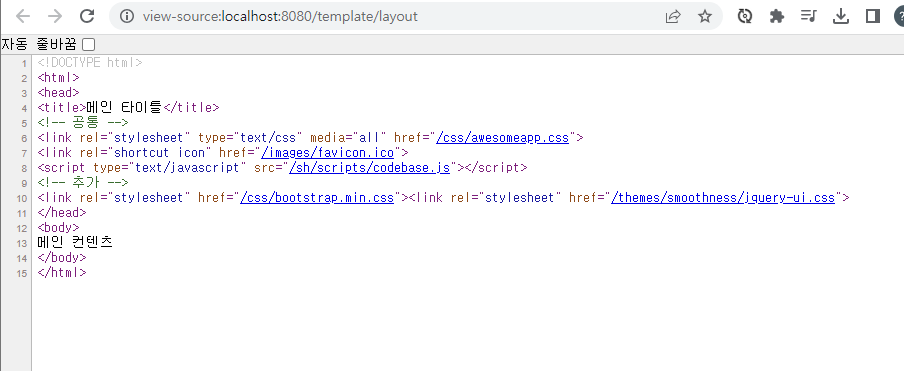Image resolution: width=904 pixels, height=371 pixels.
Task: Click line number 10 in the gutter
Action: pyautogui.click(x=22, y=198)
